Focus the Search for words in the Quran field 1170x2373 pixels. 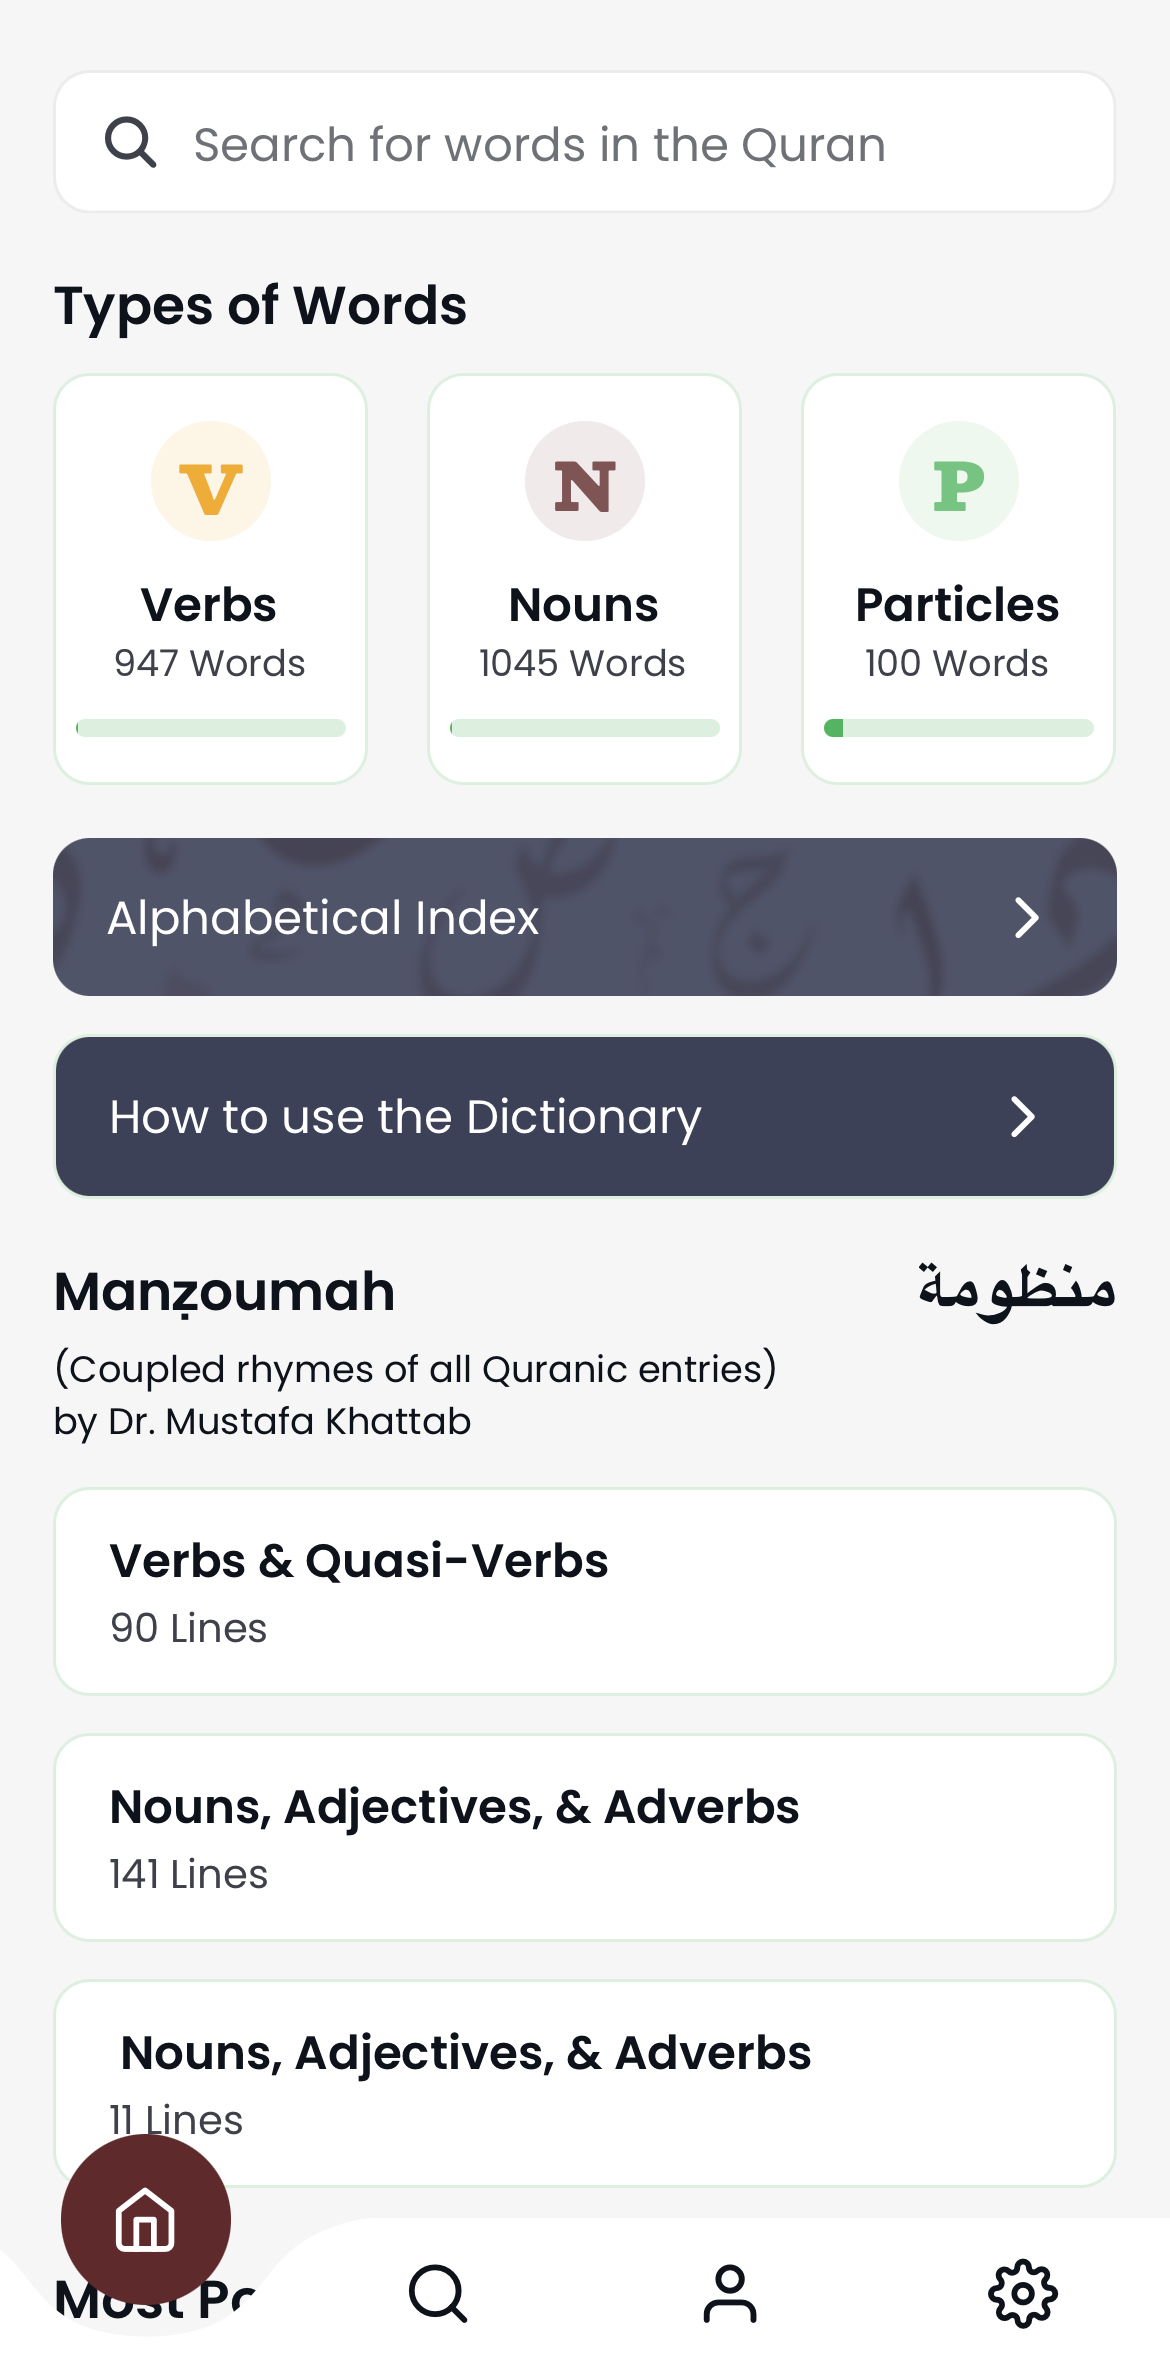[x=585, y=142]
